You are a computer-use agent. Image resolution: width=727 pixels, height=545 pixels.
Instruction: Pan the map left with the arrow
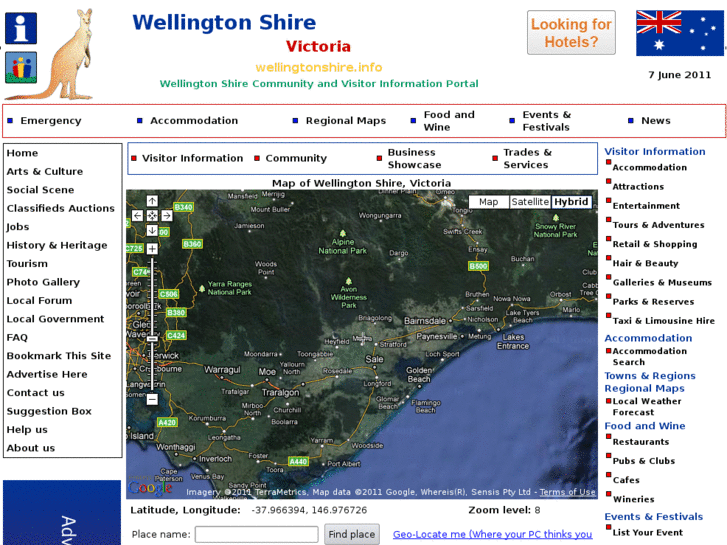point(137,216)
